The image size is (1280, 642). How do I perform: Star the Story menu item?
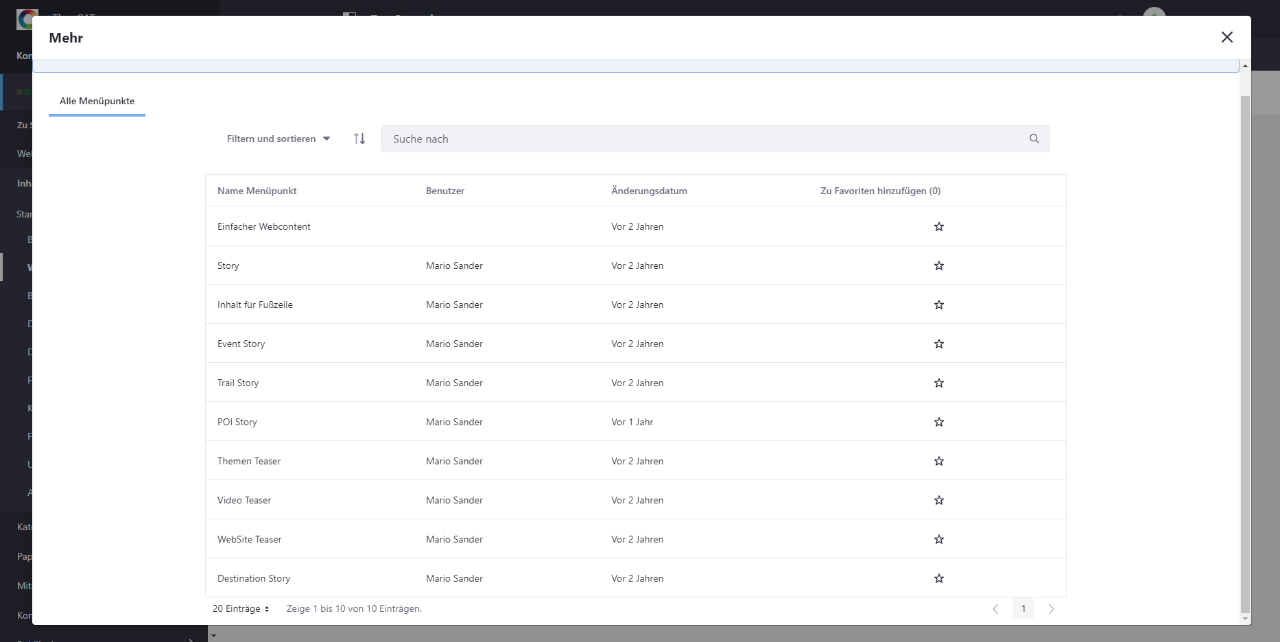tap(938, 266)
